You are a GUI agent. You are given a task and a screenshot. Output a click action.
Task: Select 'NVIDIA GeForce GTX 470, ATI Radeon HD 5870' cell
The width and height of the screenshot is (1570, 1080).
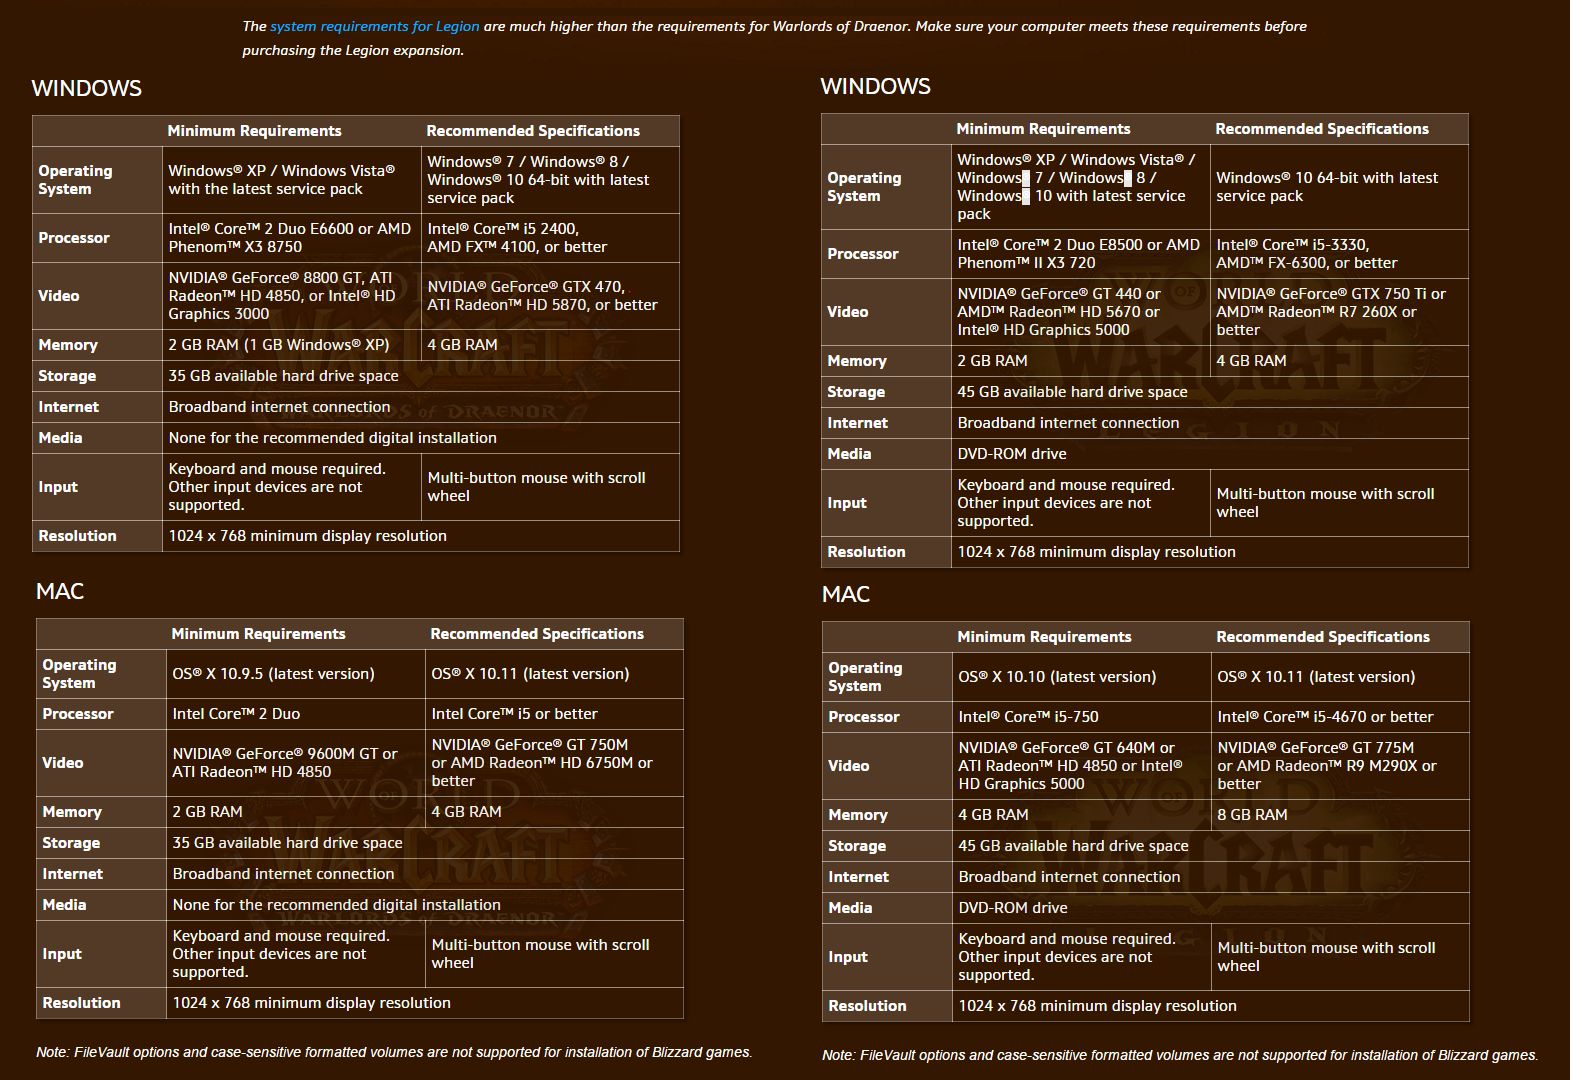(x=550, y=296)
